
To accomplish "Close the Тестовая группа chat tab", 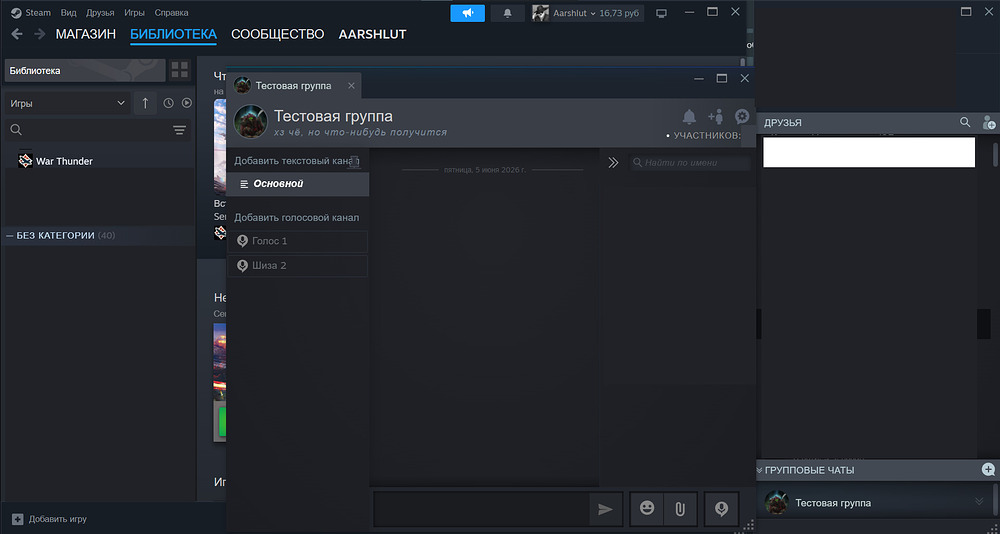I will [x=351, y=85].
